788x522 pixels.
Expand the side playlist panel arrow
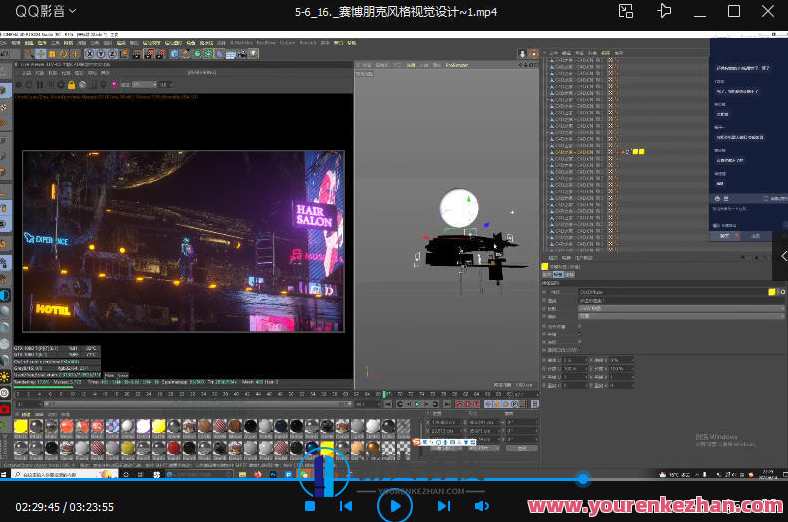[783, 257]
